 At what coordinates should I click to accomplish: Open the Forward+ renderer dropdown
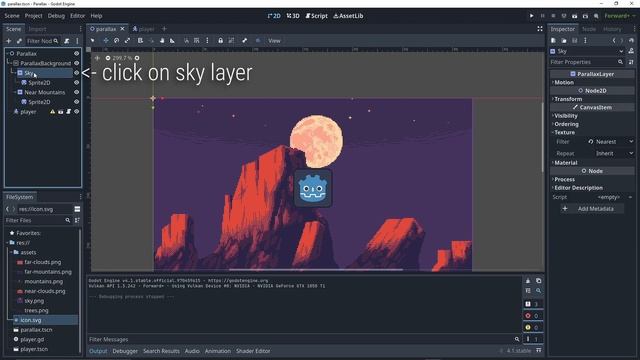click(620, 16)
